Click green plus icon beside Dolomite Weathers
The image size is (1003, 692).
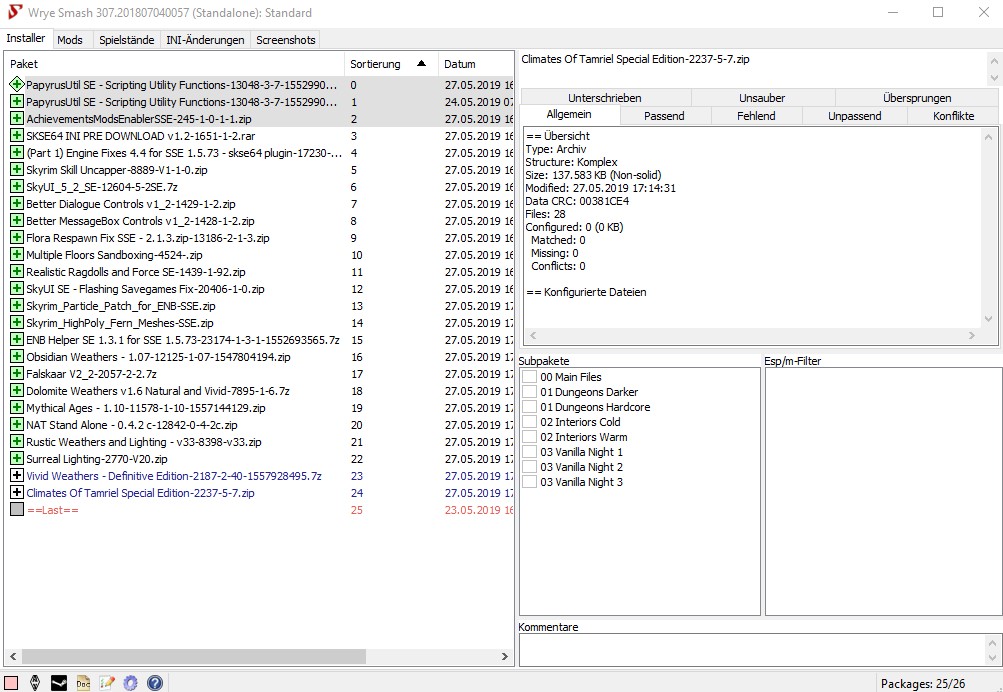[x=17, y=390]
